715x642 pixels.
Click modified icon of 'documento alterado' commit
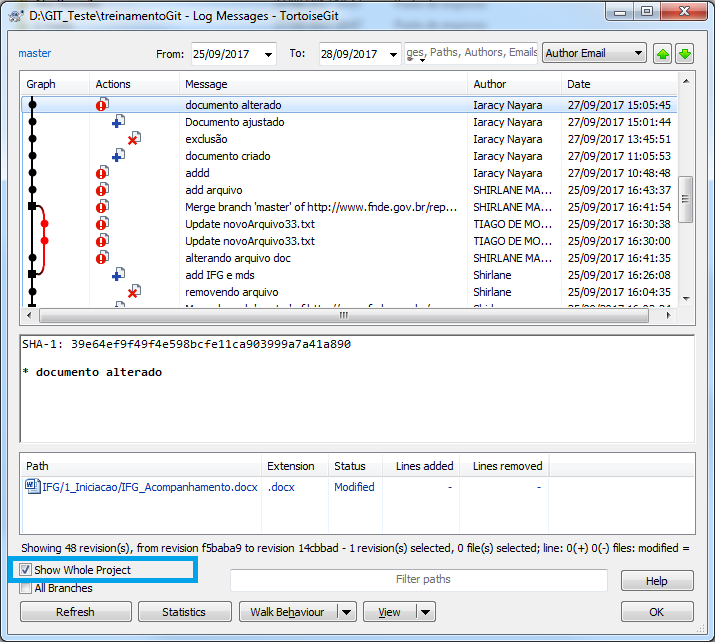point(102,104)
